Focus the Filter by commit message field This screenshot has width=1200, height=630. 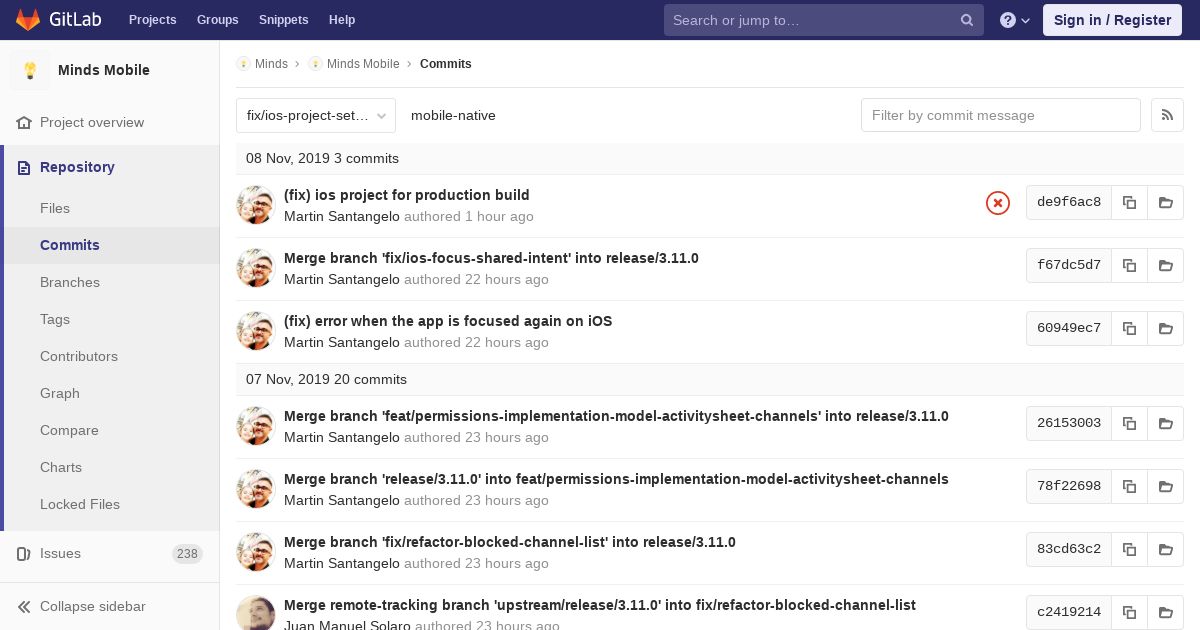click(x=1000, y=115)
